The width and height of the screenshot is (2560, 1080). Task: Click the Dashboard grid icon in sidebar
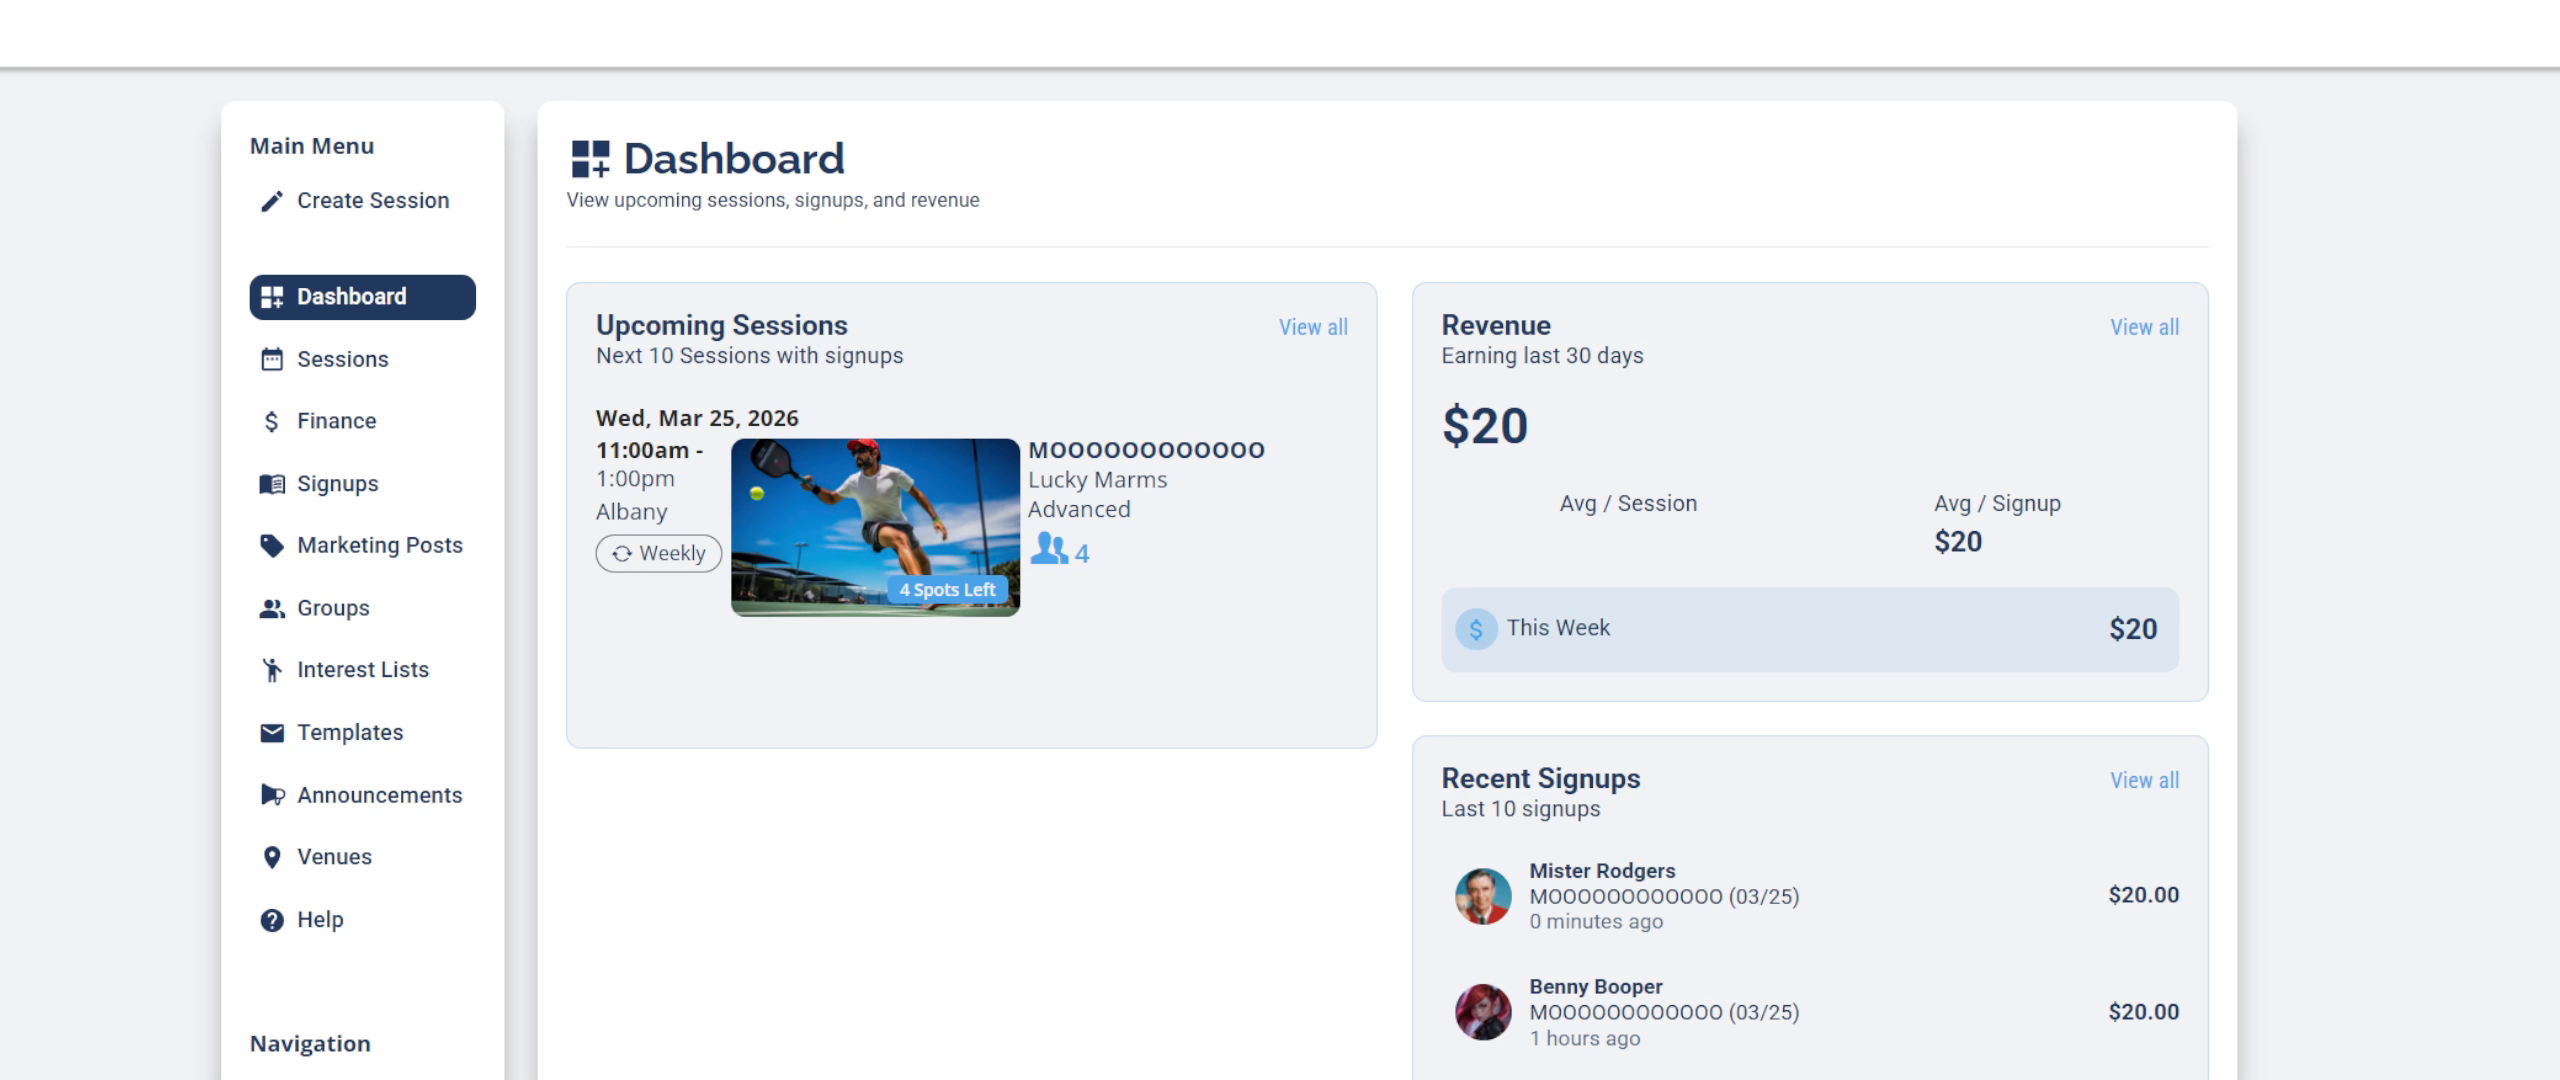[x=272, y=297]
